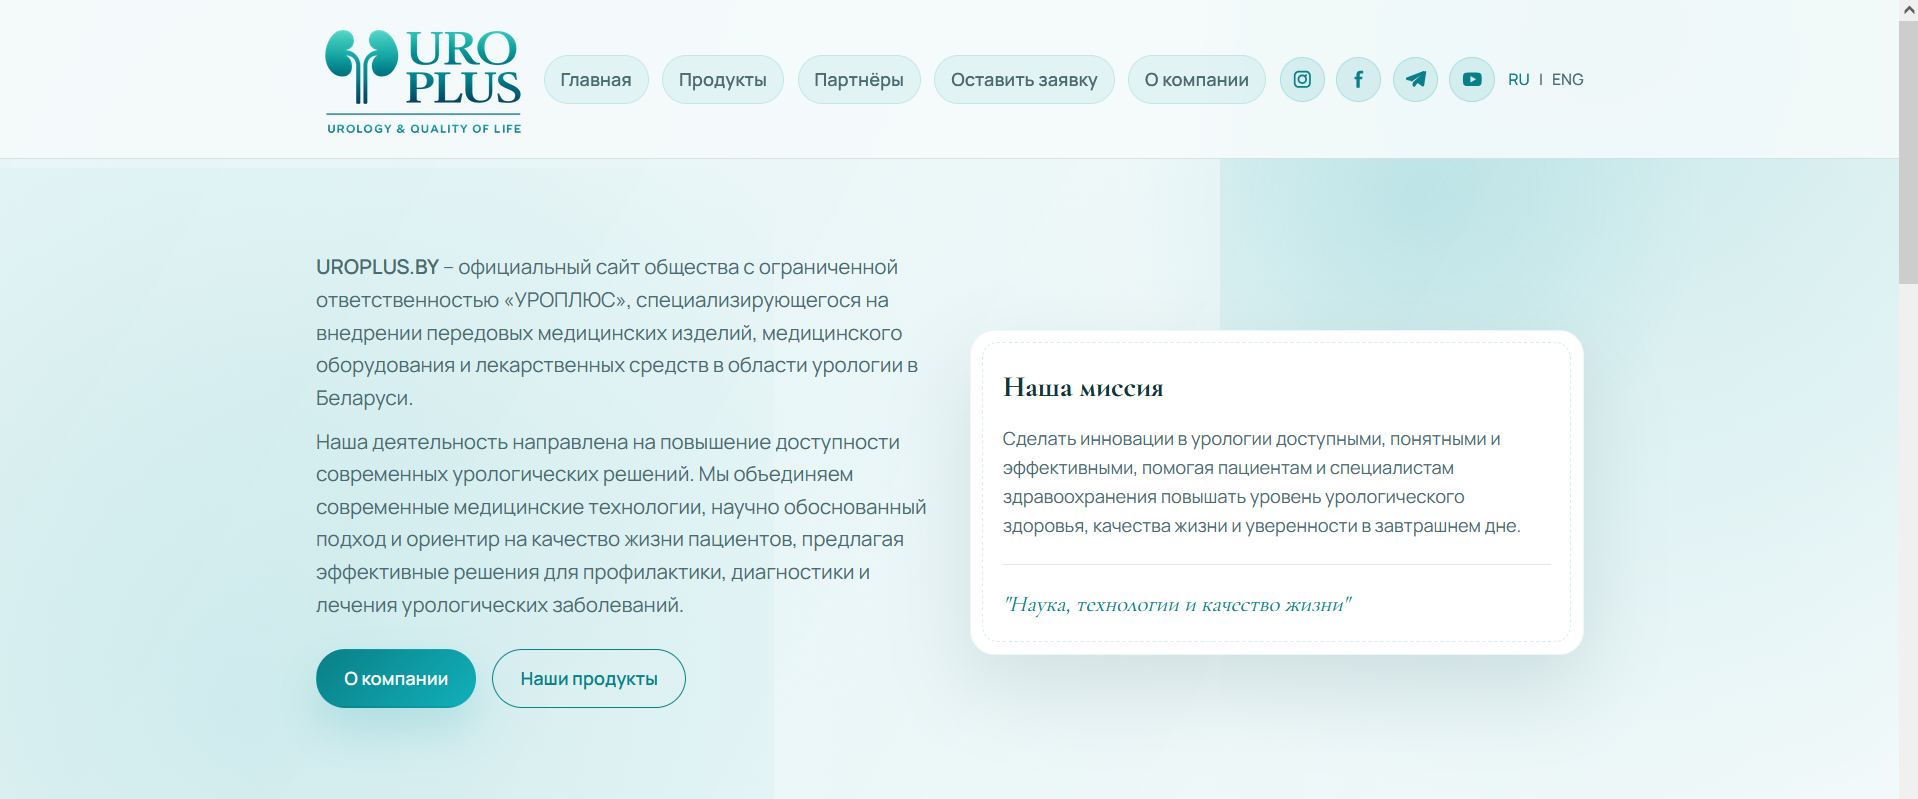The height and width of the screenshot is (799, 1918).
Task: Open the Оставить заявку page
Action: point(1024,80)
